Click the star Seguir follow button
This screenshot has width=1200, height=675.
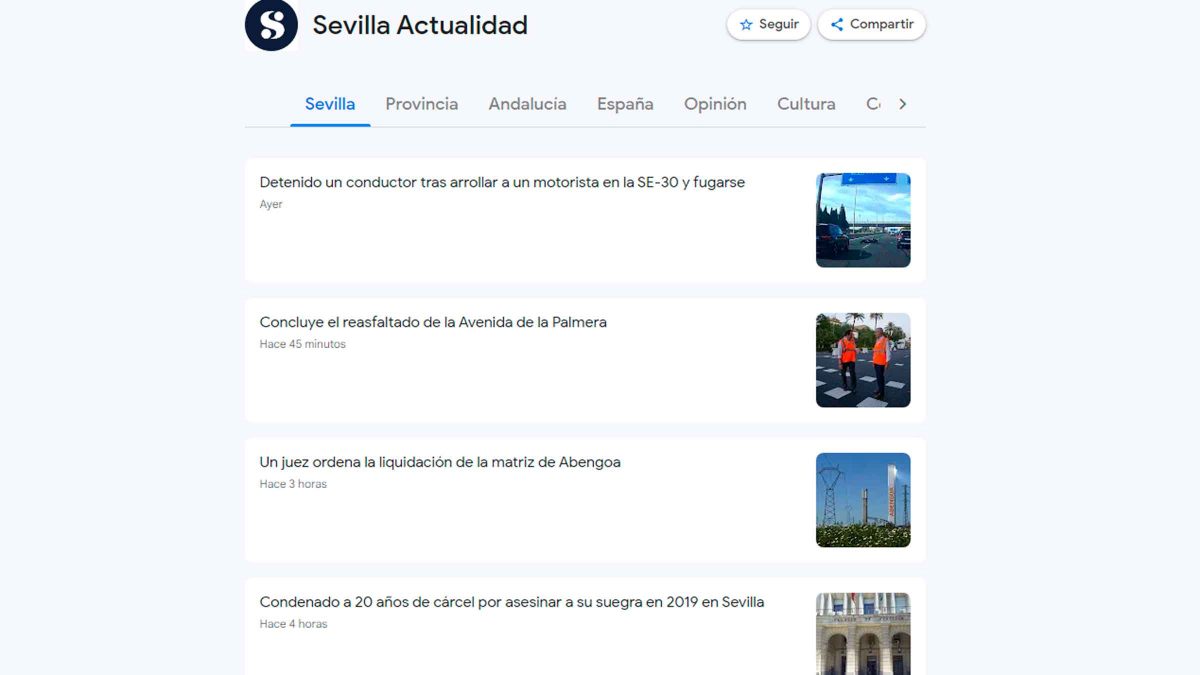768,25
